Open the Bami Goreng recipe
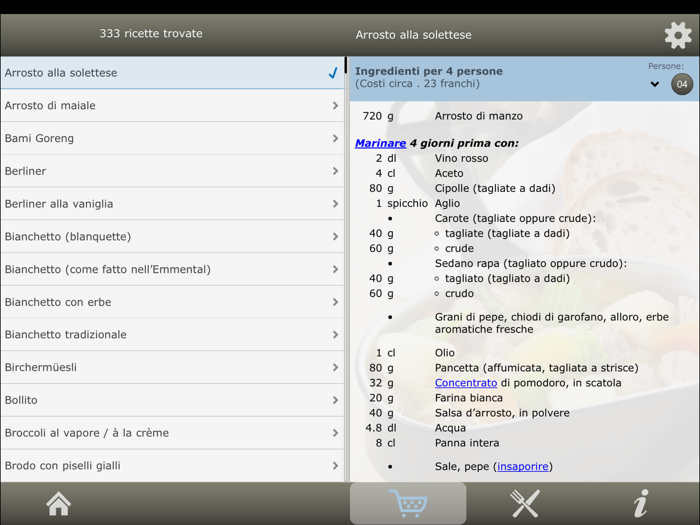The height and width of the screenshot is (525, 700). tap(172, 138)
